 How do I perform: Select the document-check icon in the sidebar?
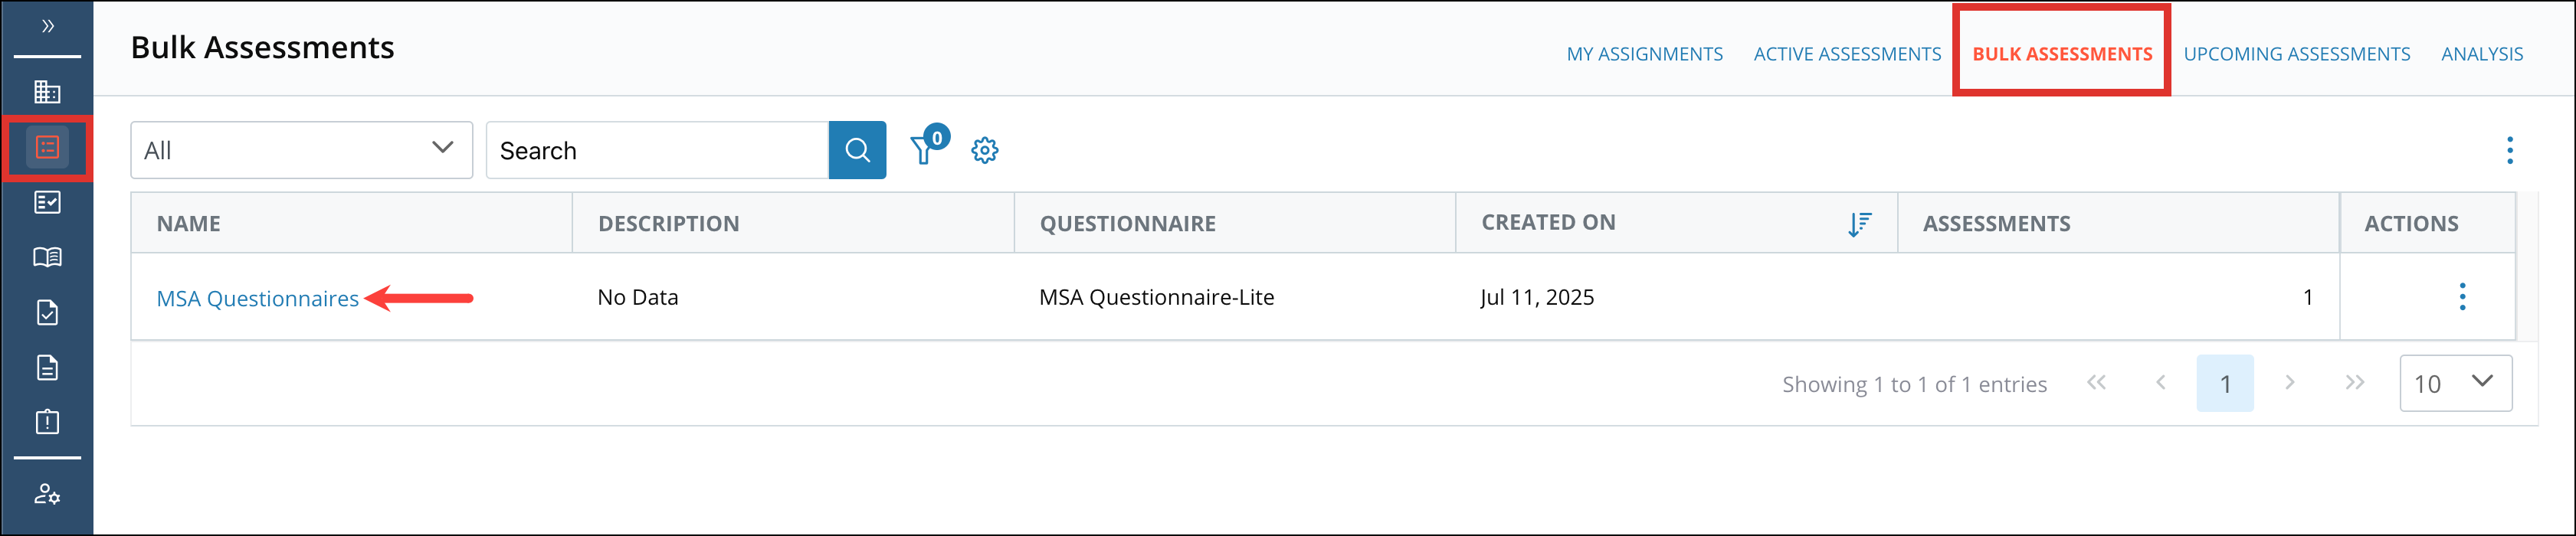(x=47, y=312)
